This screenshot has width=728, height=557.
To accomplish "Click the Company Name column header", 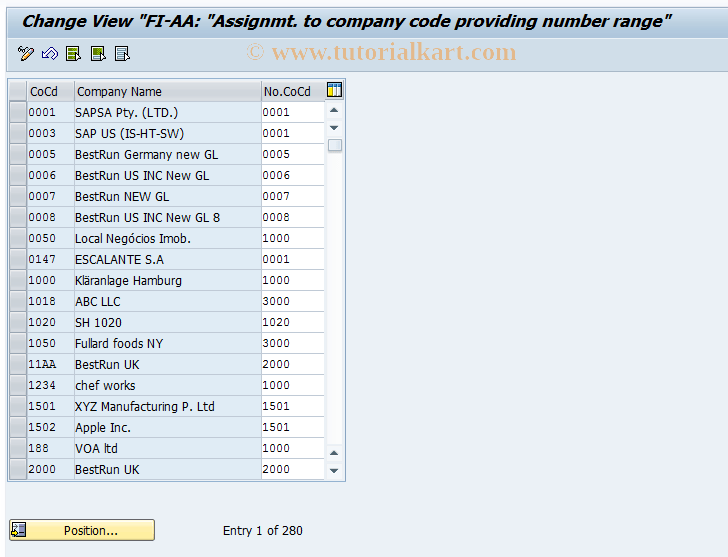I will click(x=168, y=91).
